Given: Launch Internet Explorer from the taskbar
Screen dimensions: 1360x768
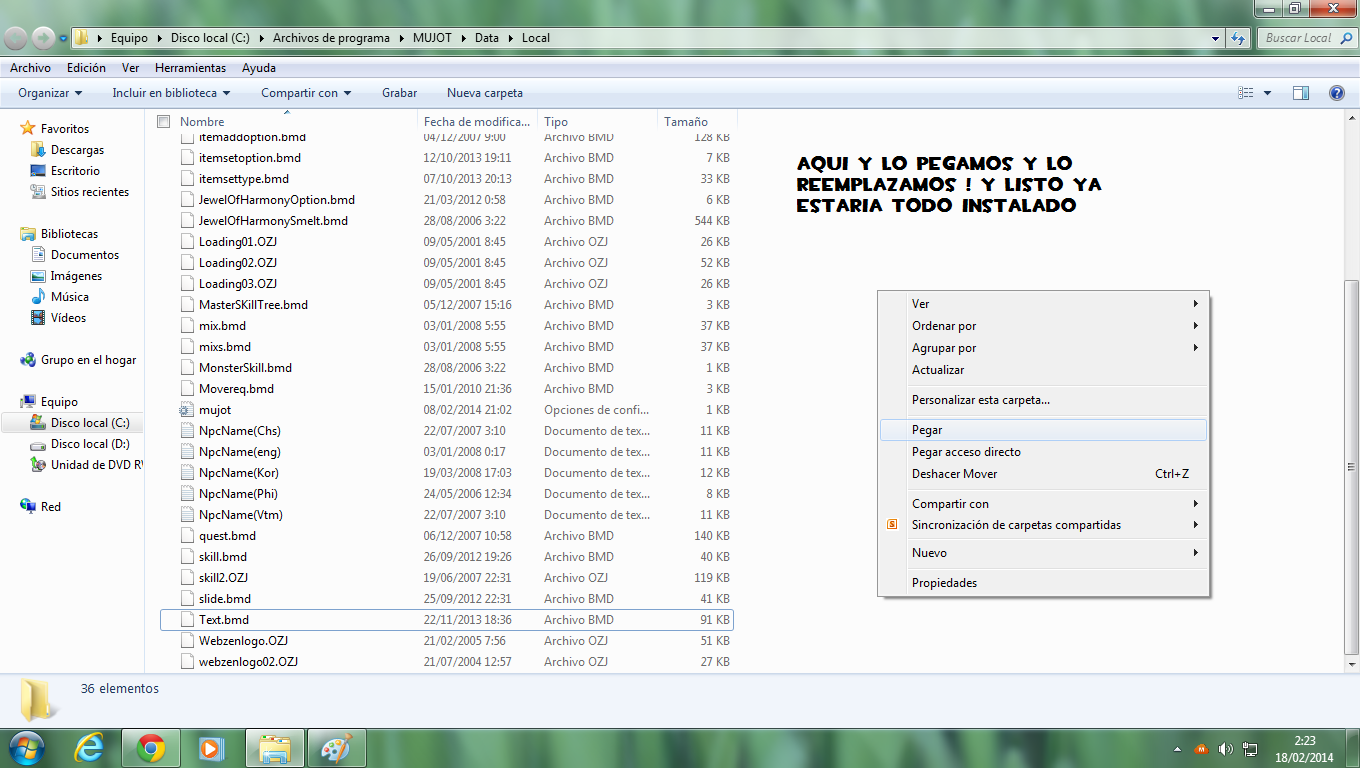Looking at the screenshot, I should [x=90, y=748].
